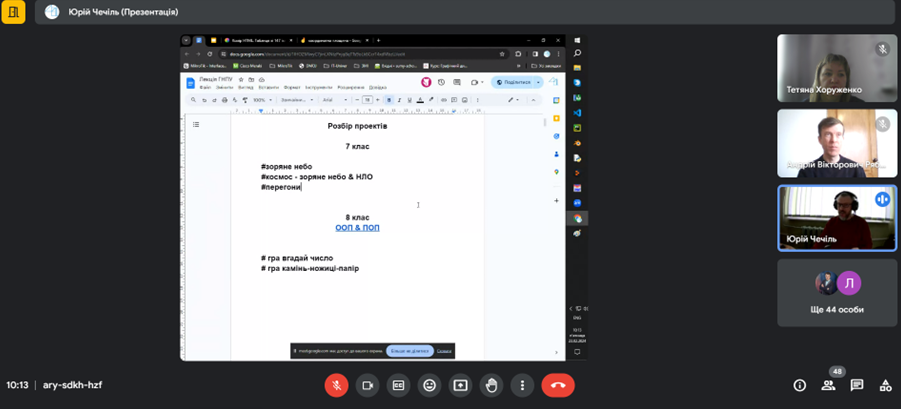Click the present screen icon
This screenshot has width=901, height=409.
coord(460,385)
